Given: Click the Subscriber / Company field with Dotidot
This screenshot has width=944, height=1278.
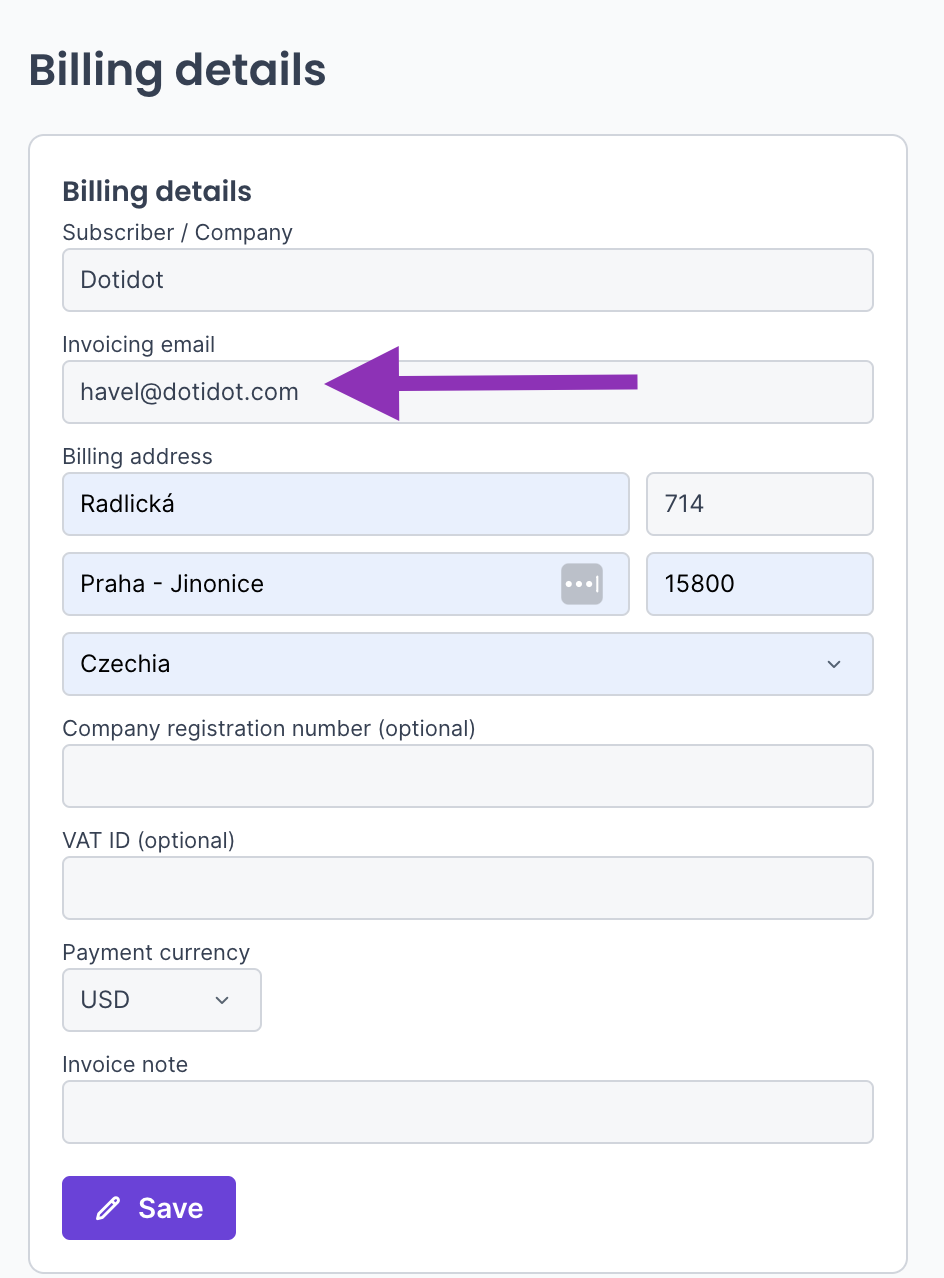Looking at the screenshot, I should (x=468, y=280).
